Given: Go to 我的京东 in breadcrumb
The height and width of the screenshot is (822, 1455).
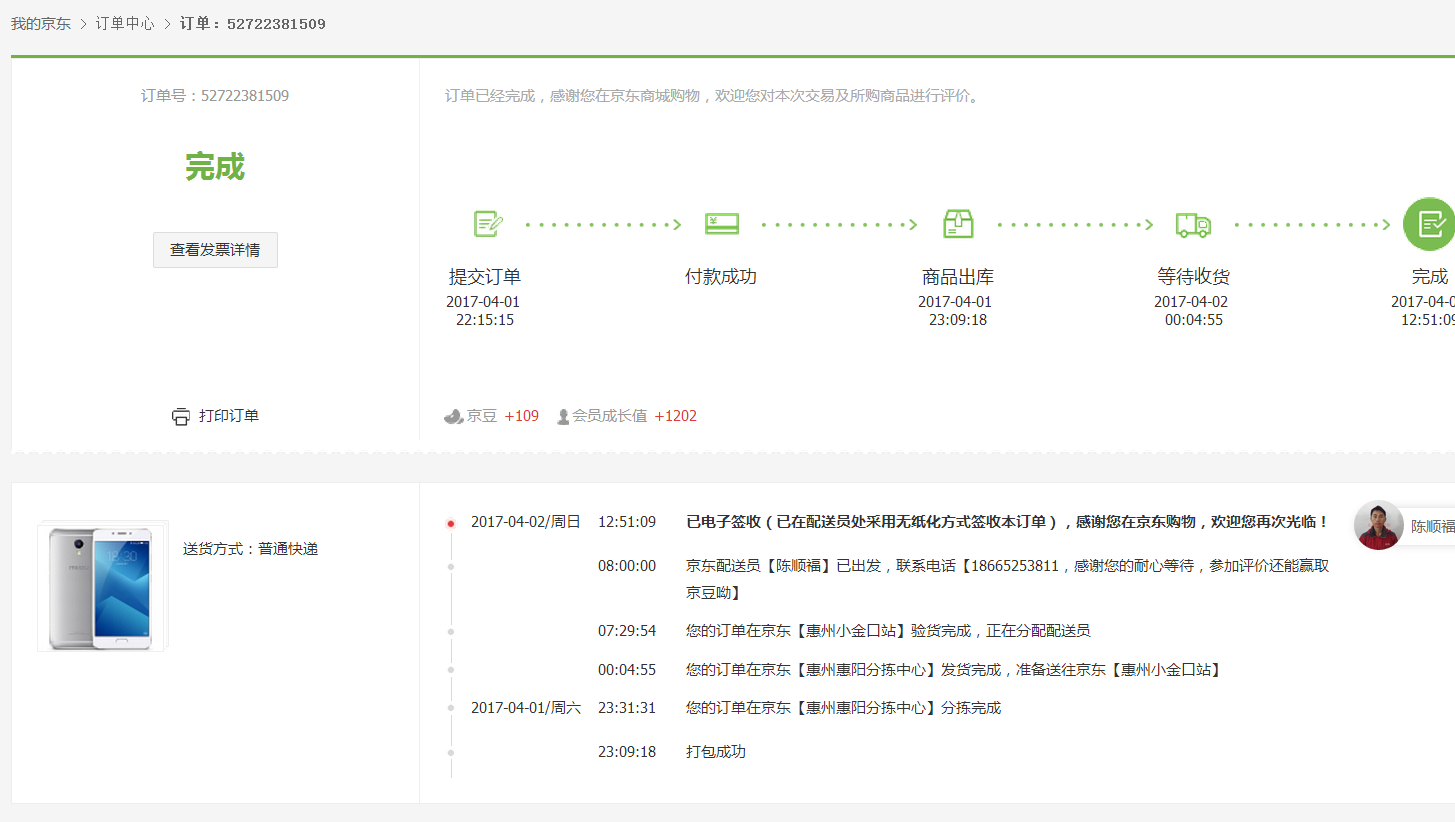Looking at the screenshot, I should (x=41, y=23).
